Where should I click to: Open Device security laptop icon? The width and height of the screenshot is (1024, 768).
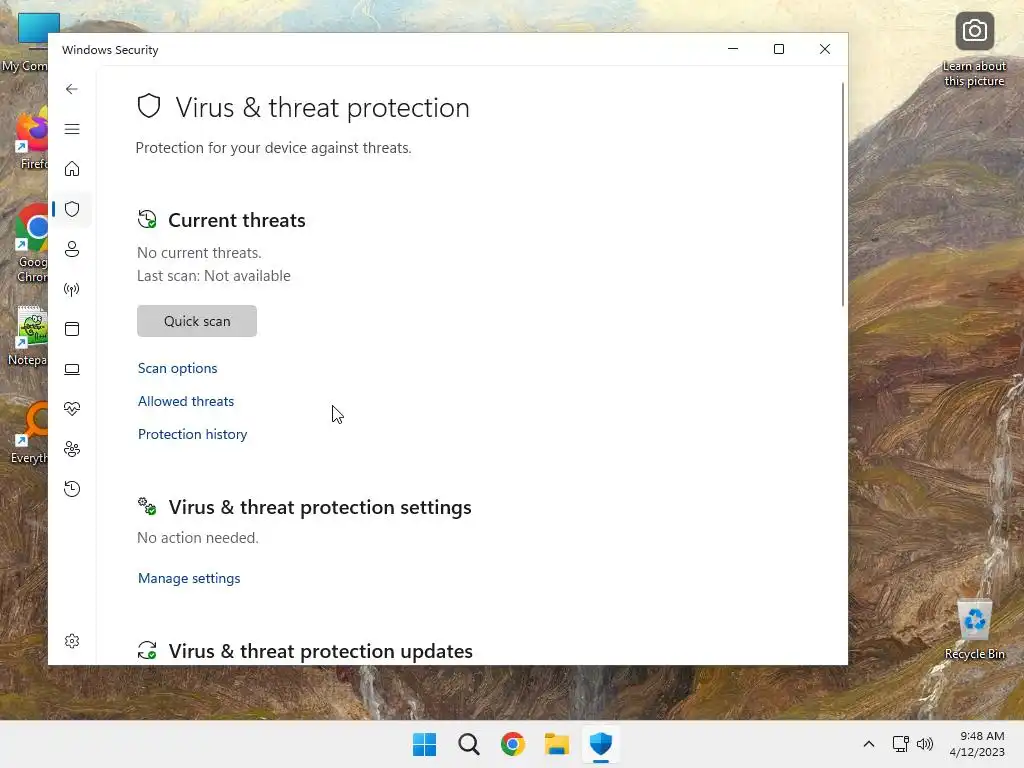pos(72,370)
